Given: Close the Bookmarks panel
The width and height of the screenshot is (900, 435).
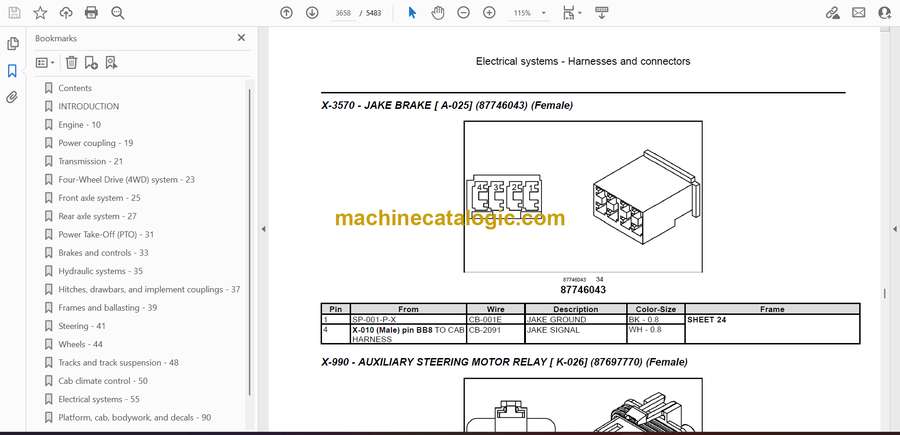Looking at the screenshot, I should [241, 38].
